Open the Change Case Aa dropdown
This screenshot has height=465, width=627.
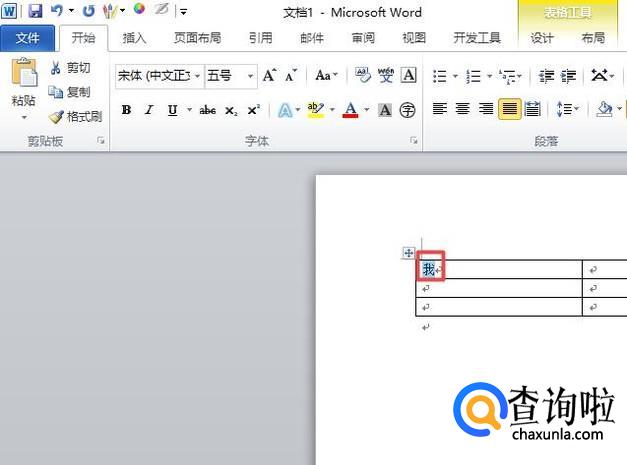pyautogui.click(x=326, y=75)
